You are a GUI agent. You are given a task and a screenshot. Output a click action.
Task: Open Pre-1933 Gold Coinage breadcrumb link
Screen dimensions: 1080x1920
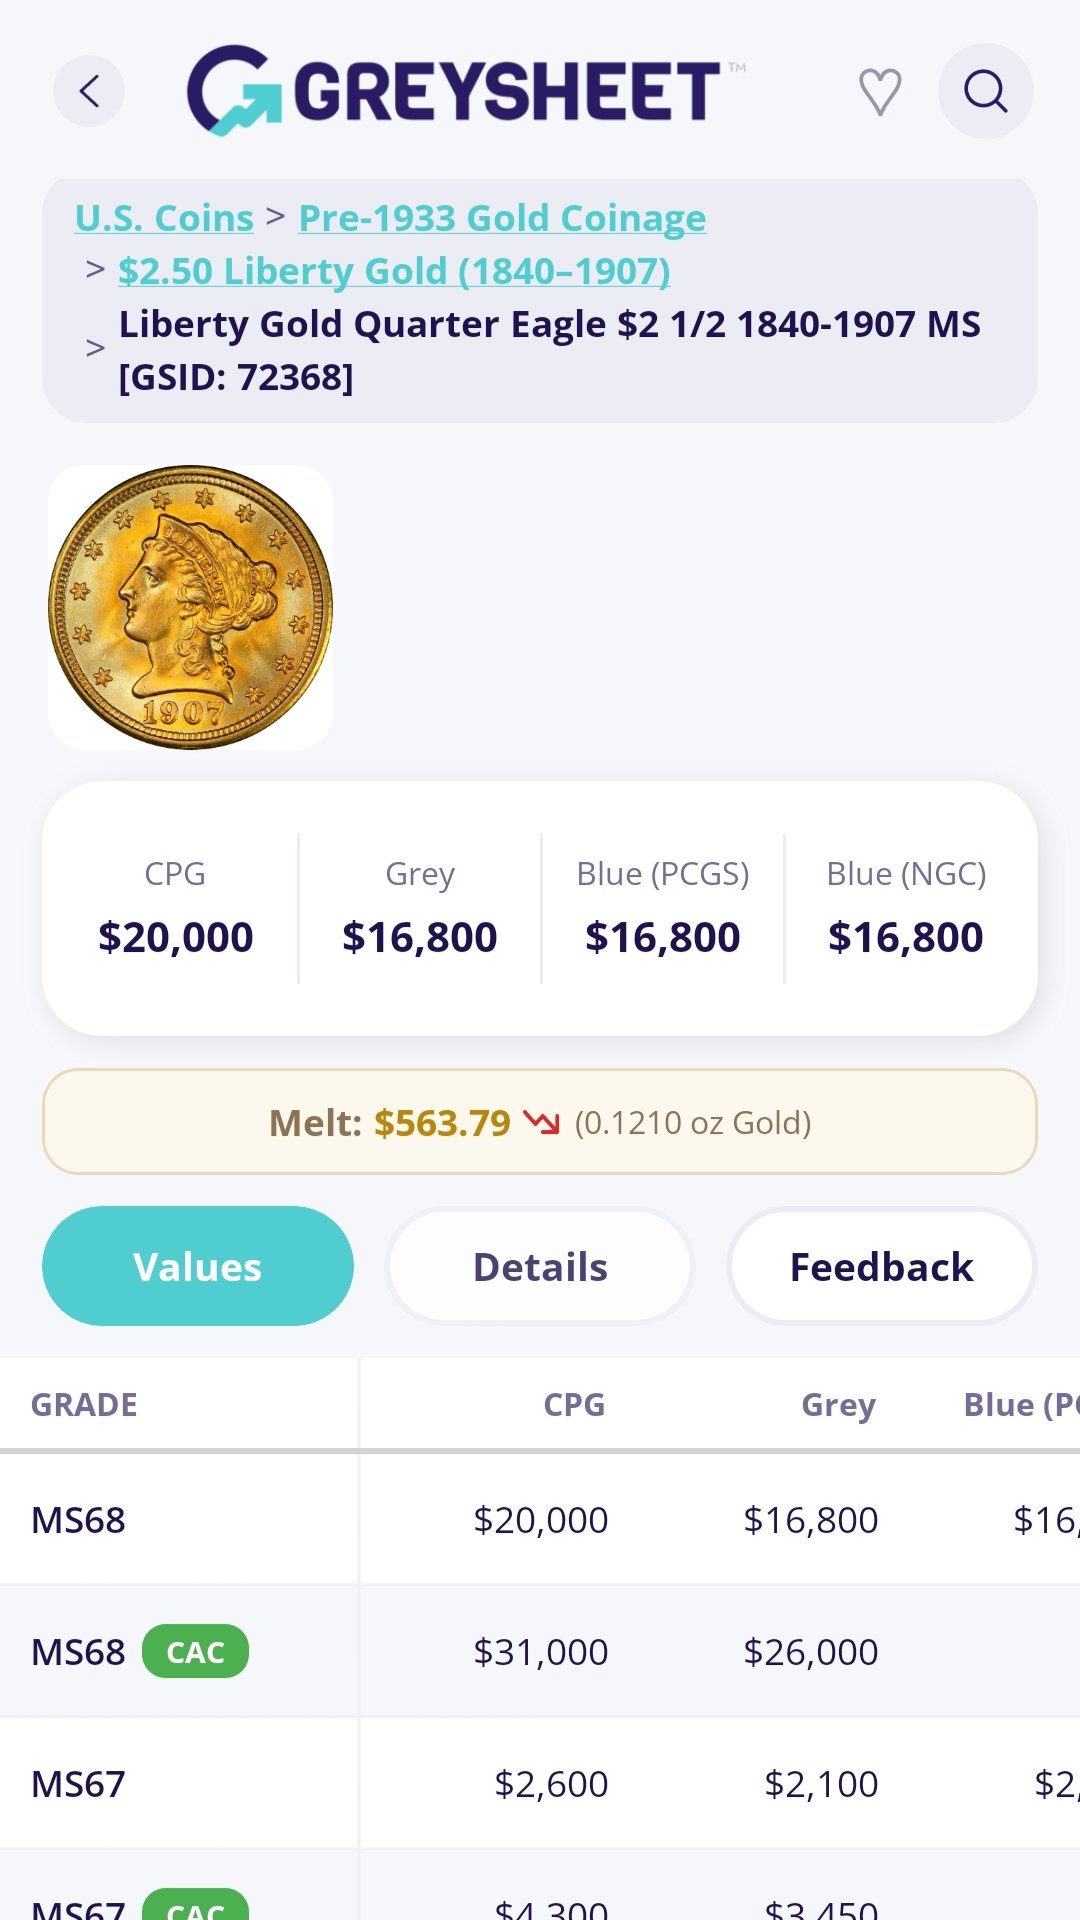coord(502,218)
